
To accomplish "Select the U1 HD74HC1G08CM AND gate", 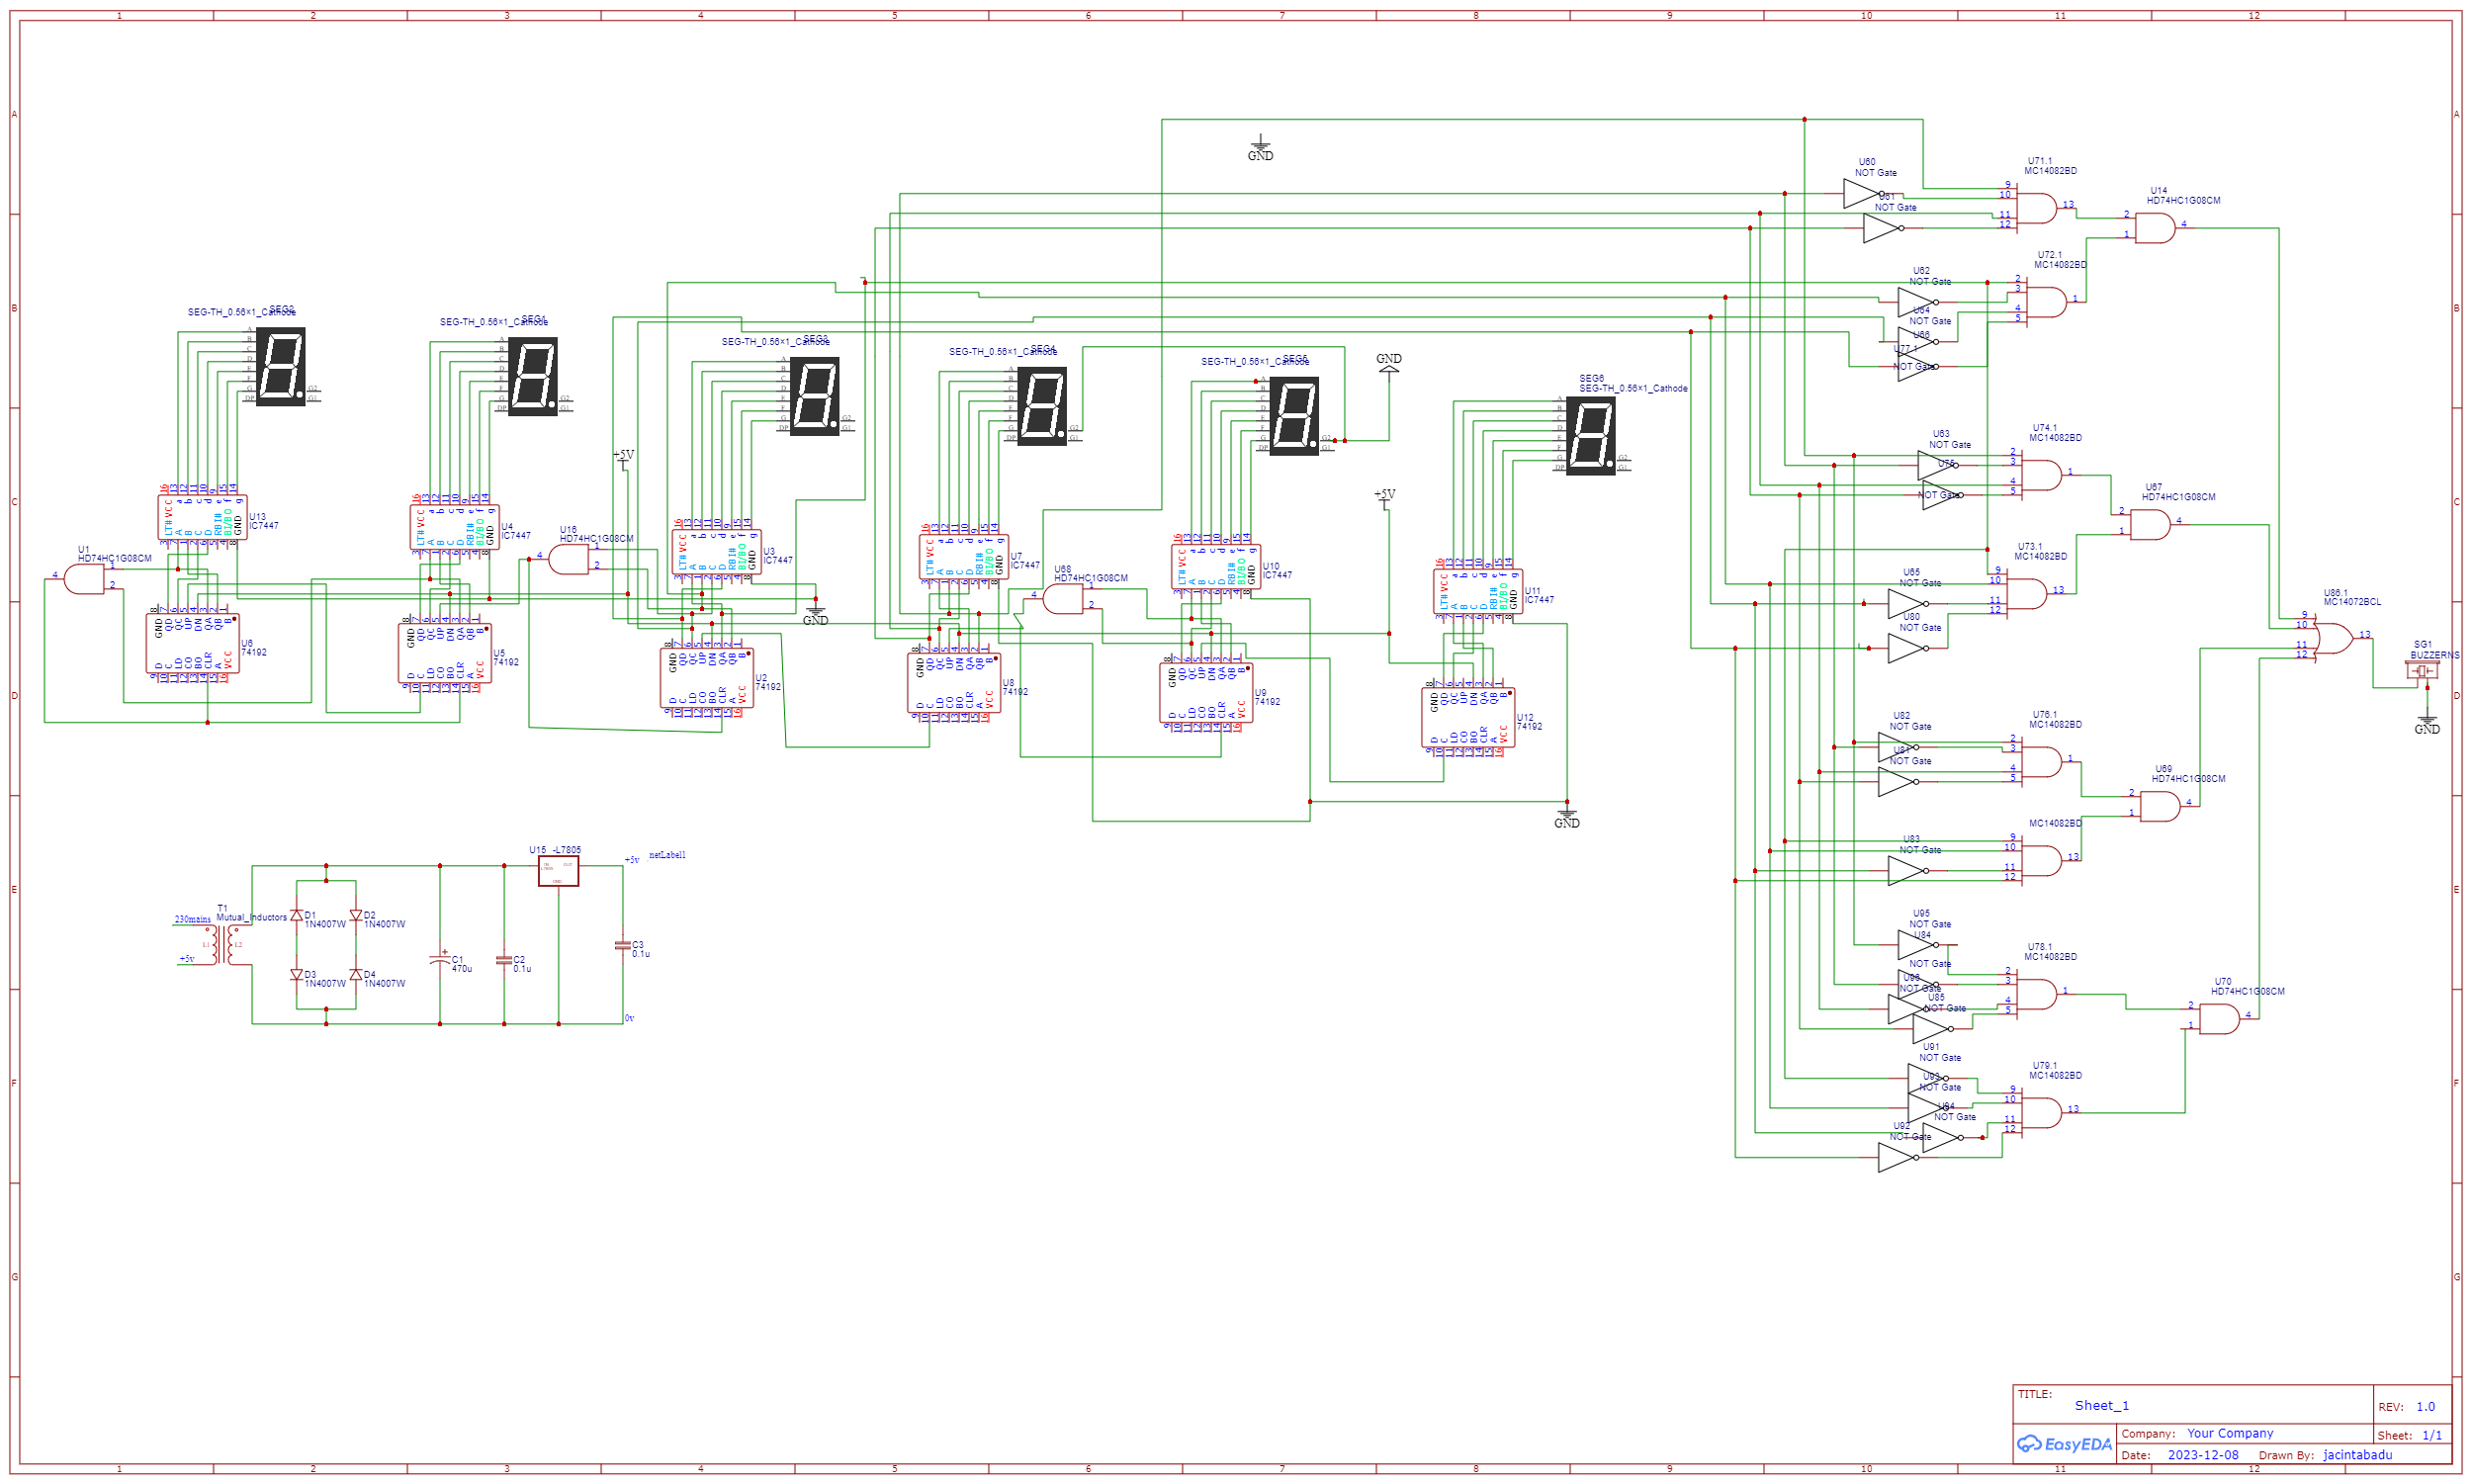I will (84, 579).
